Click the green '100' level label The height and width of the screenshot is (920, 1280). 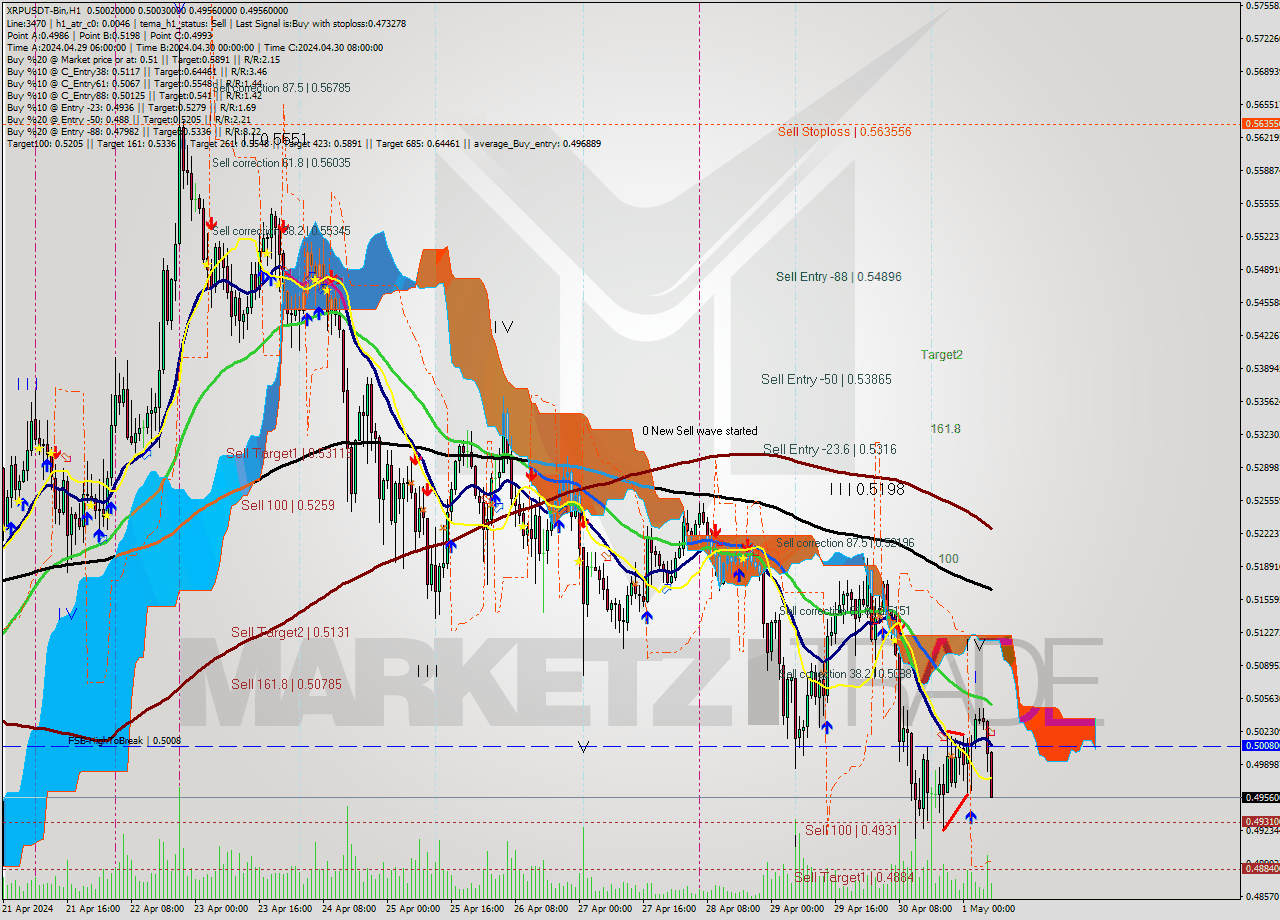tap(949, 558)
